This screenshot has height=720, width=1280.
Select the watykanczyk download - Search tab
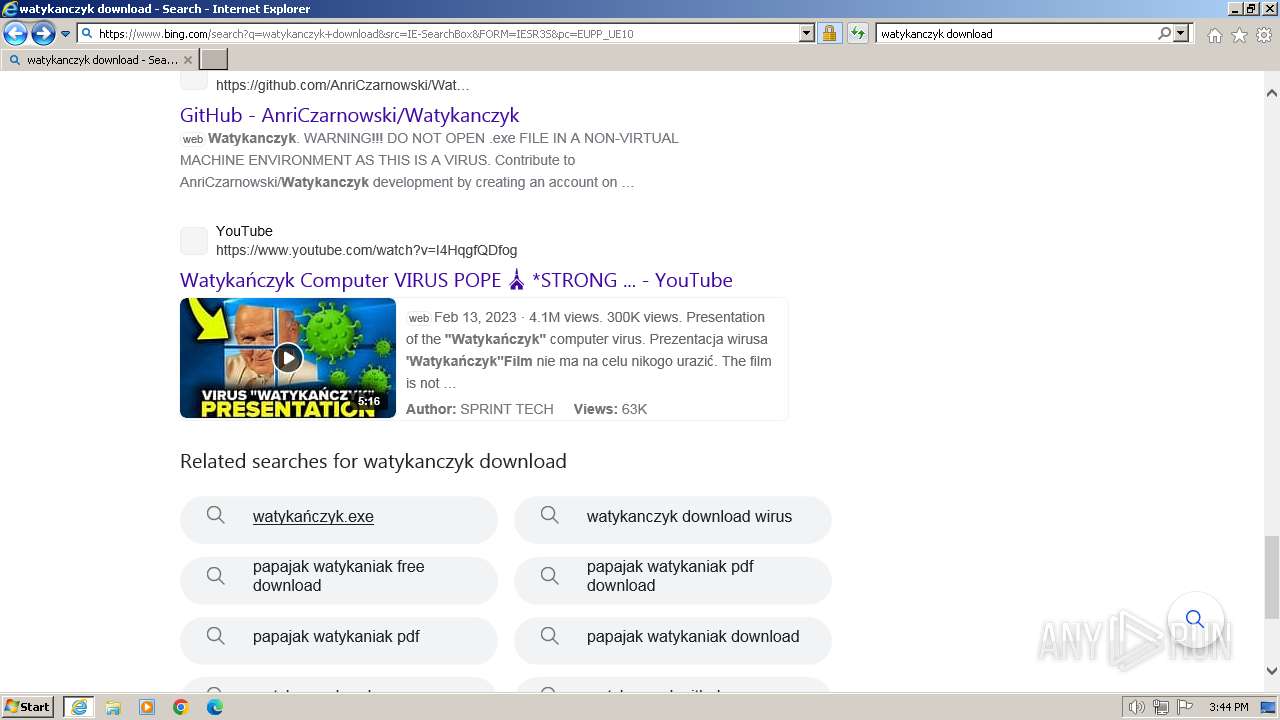click(99, 60)
